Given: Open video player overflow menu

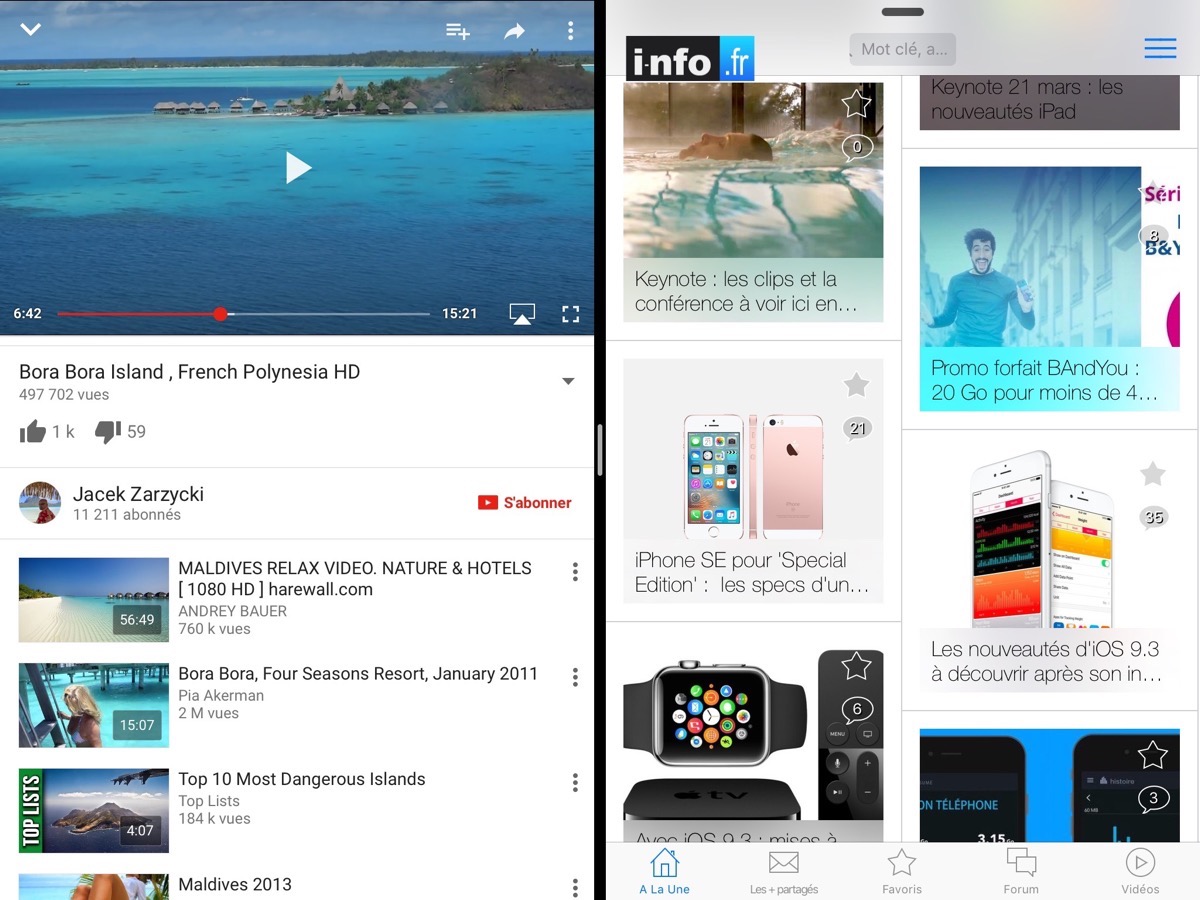Looking at the screenshot, I should click(570, 31).
